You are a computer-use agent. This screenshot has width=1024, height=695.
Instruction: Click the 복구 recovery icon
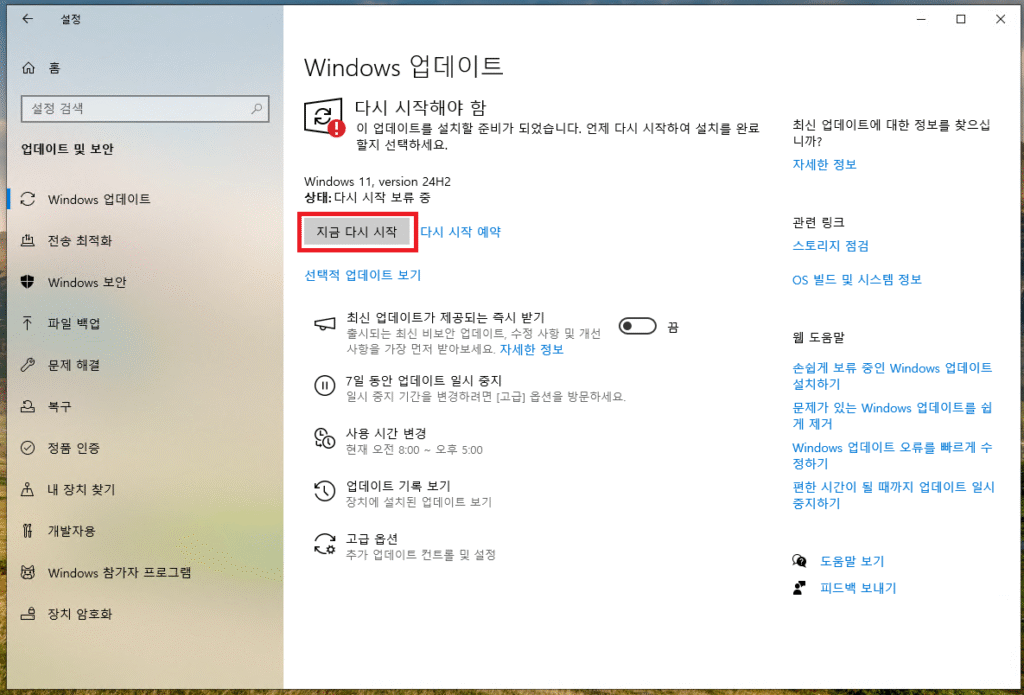[x=27, y=406]
